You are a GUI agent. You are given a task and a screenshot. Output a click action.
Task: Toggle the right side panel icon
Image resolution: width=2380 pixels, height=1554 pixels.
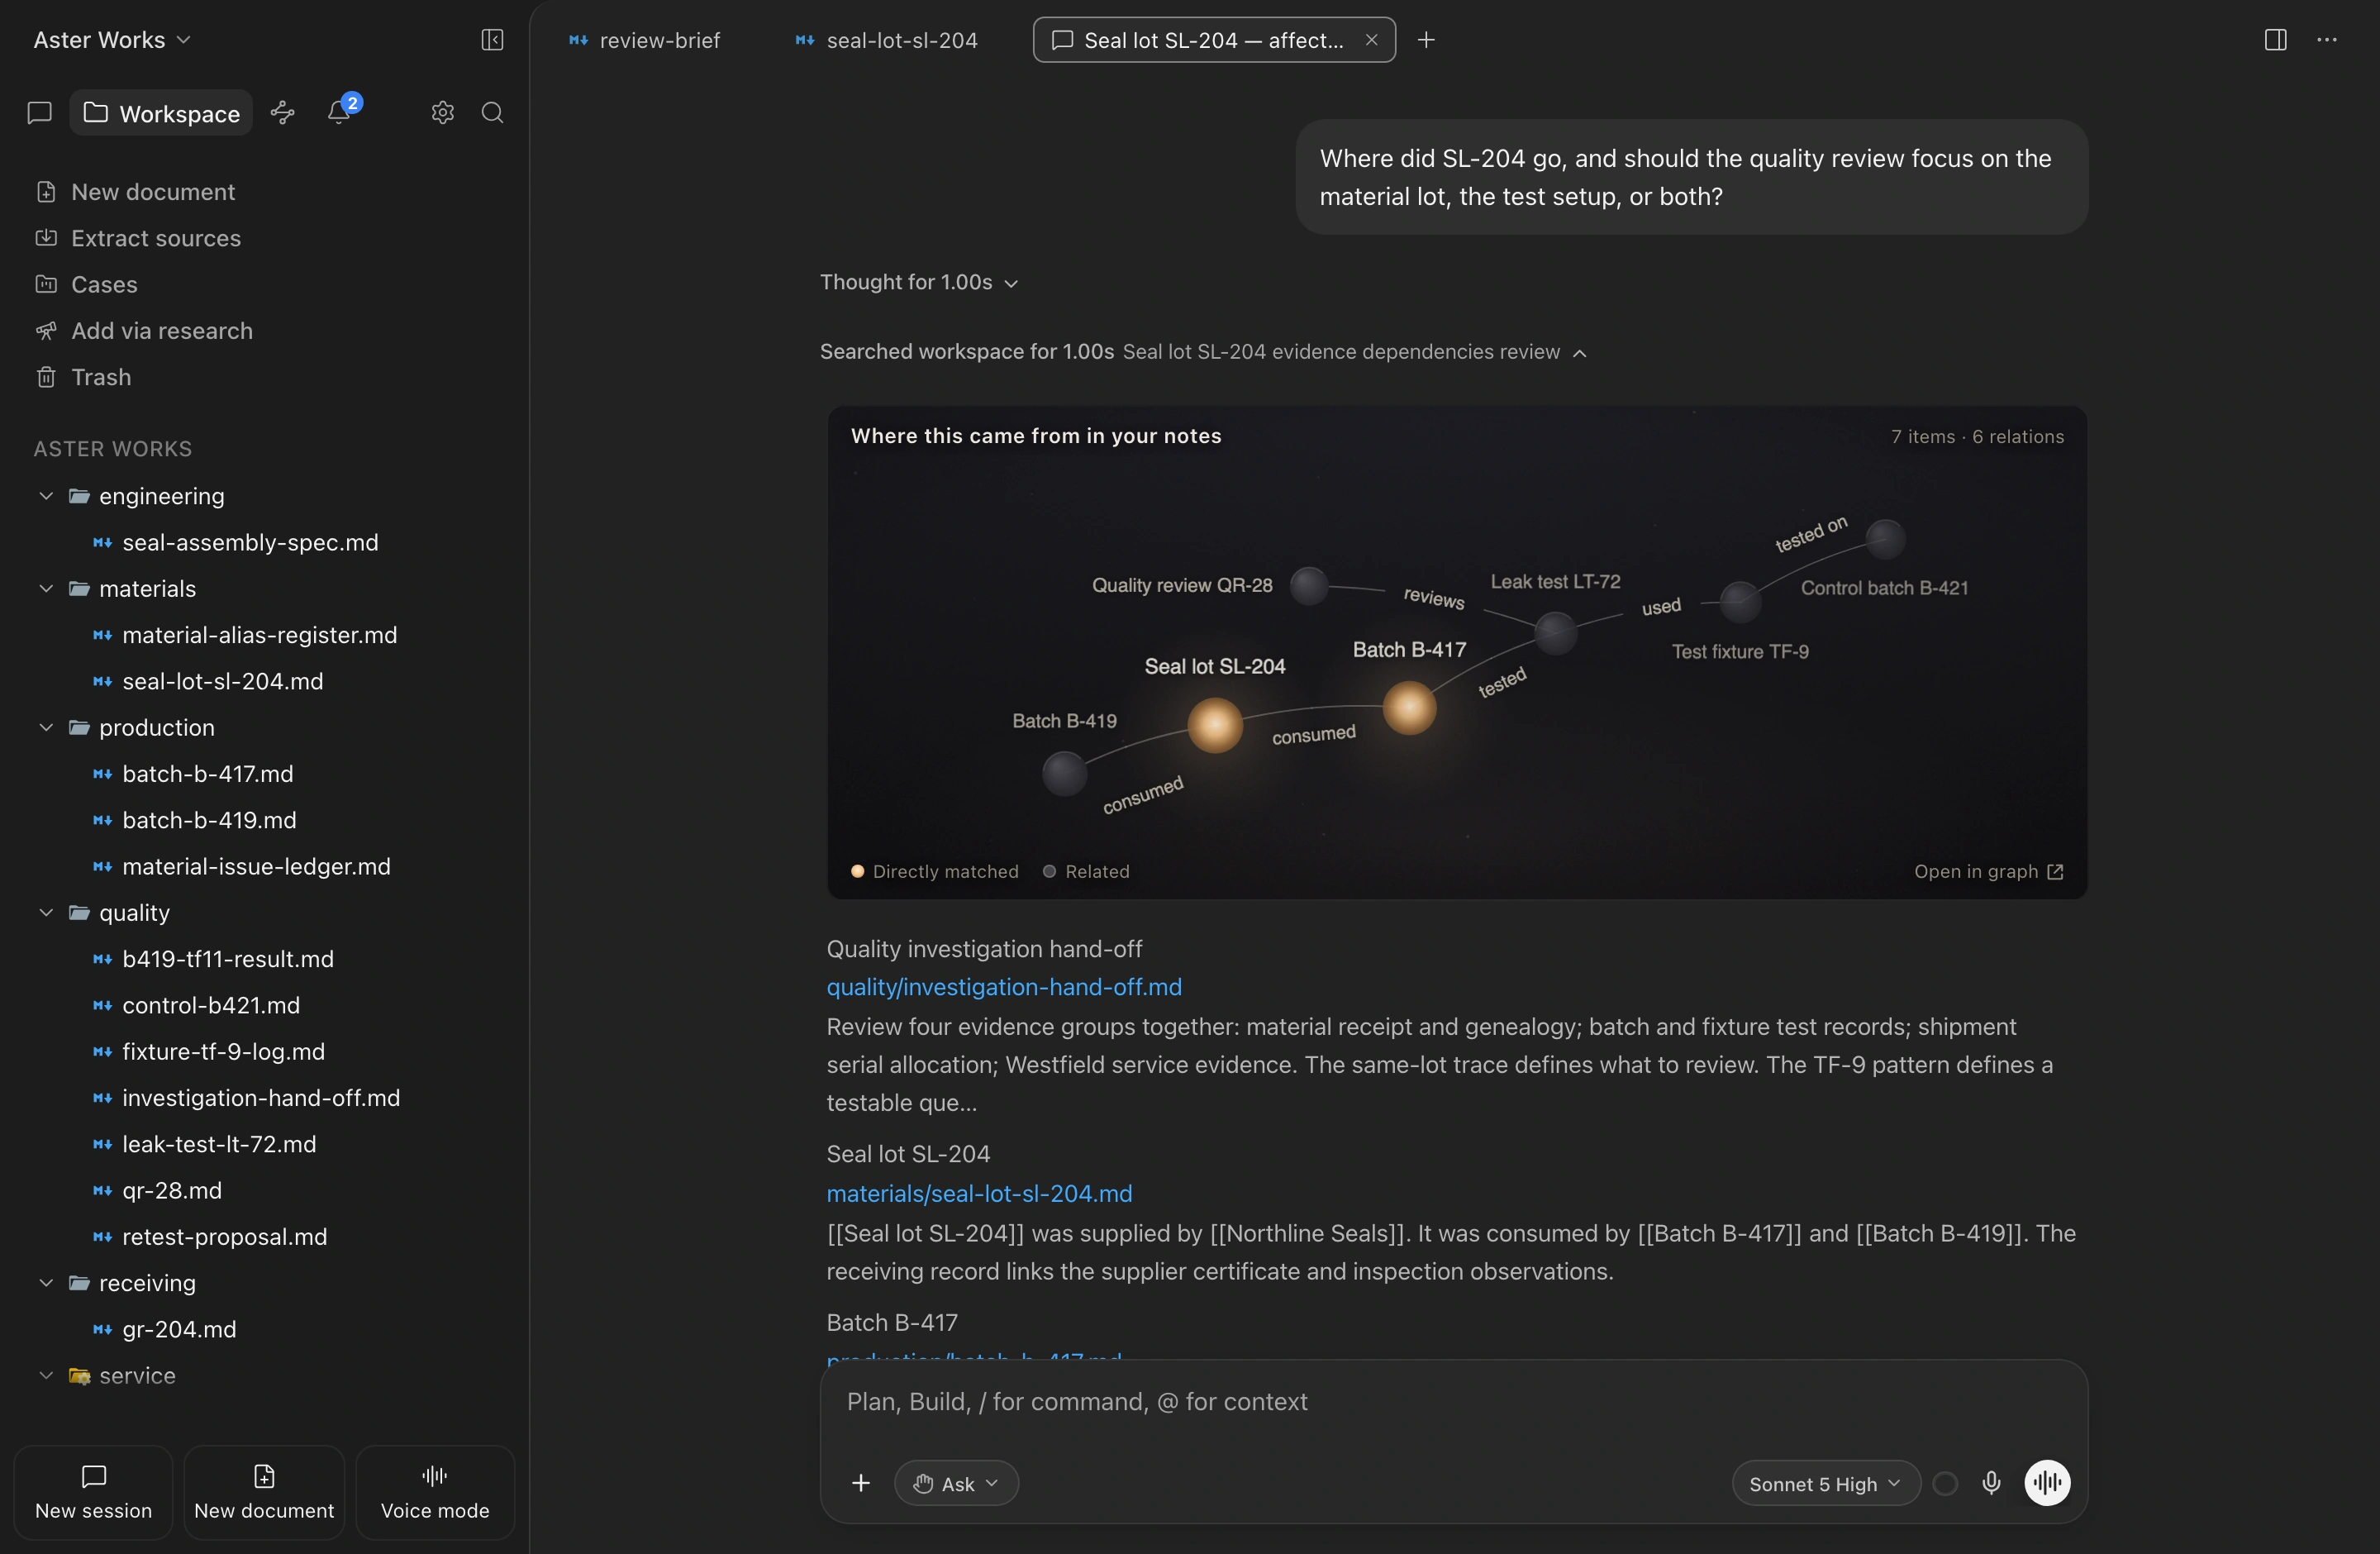(x=2275, y=40)
